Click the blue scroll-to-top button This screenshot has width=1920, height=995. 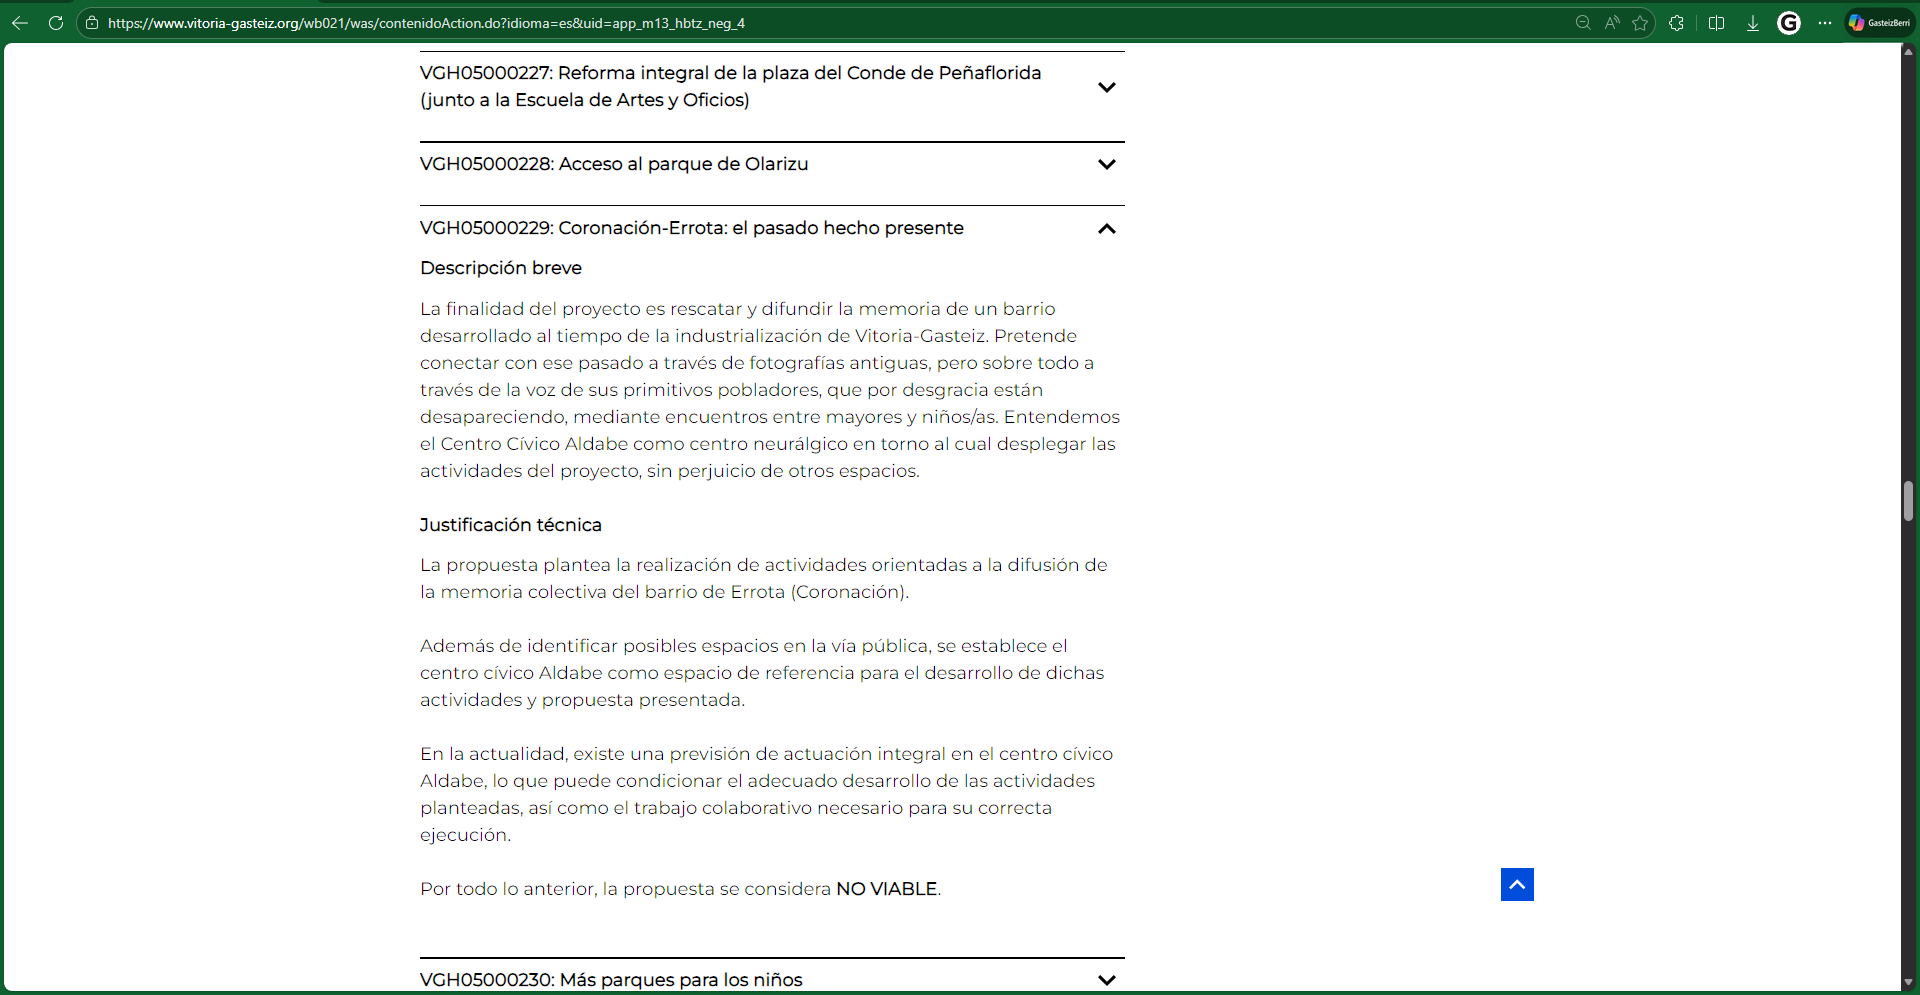click(x=1517, y=885)
